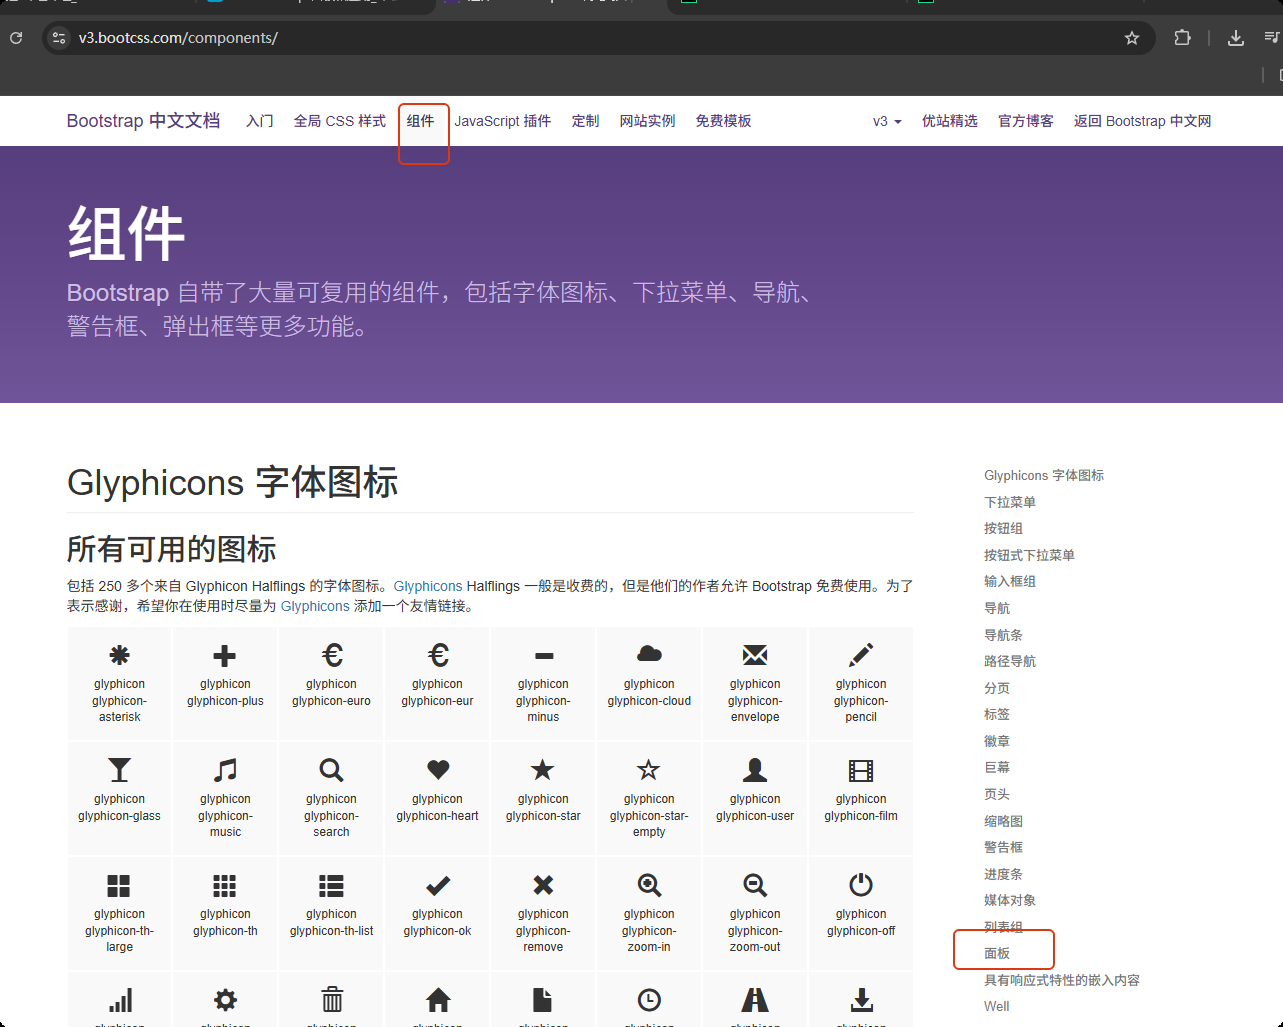1283x1027 pixels.
Task: Jump to 下拉菜单 in the sidebar
Action: point(1010,502)
